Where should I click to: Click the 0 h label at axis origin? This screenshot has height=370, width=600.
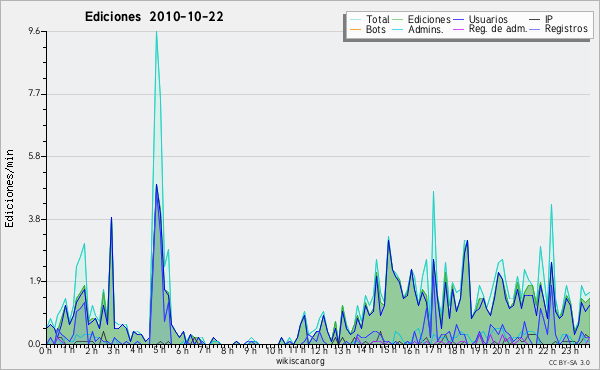pyautogui.click(x=45, y=350)
